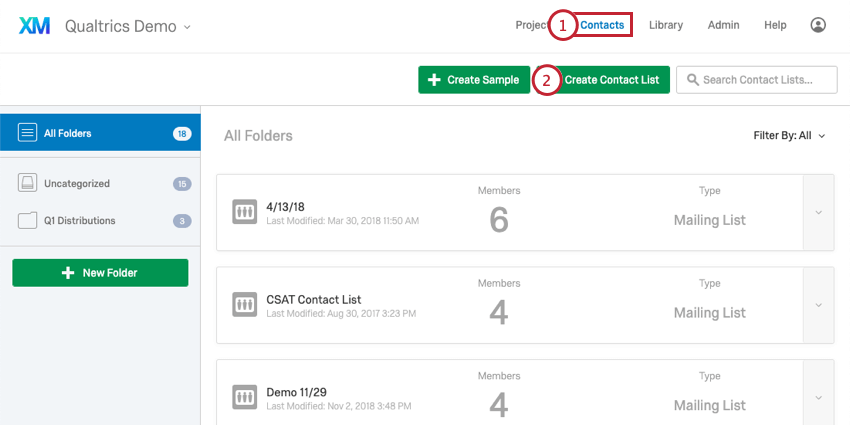Click the Create Sample button

tap(474, 80)
